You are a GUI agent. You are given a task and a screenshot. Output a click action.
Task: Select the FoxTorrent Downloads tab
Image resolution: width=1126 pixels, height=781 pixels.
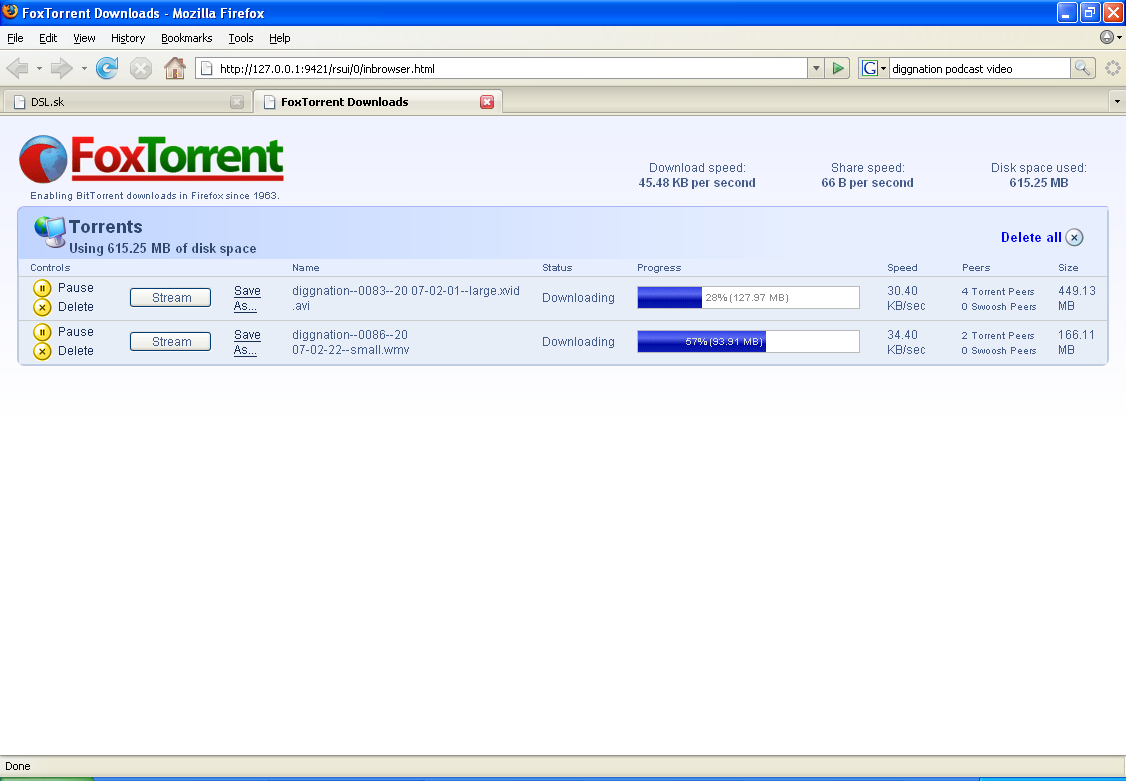378,102
